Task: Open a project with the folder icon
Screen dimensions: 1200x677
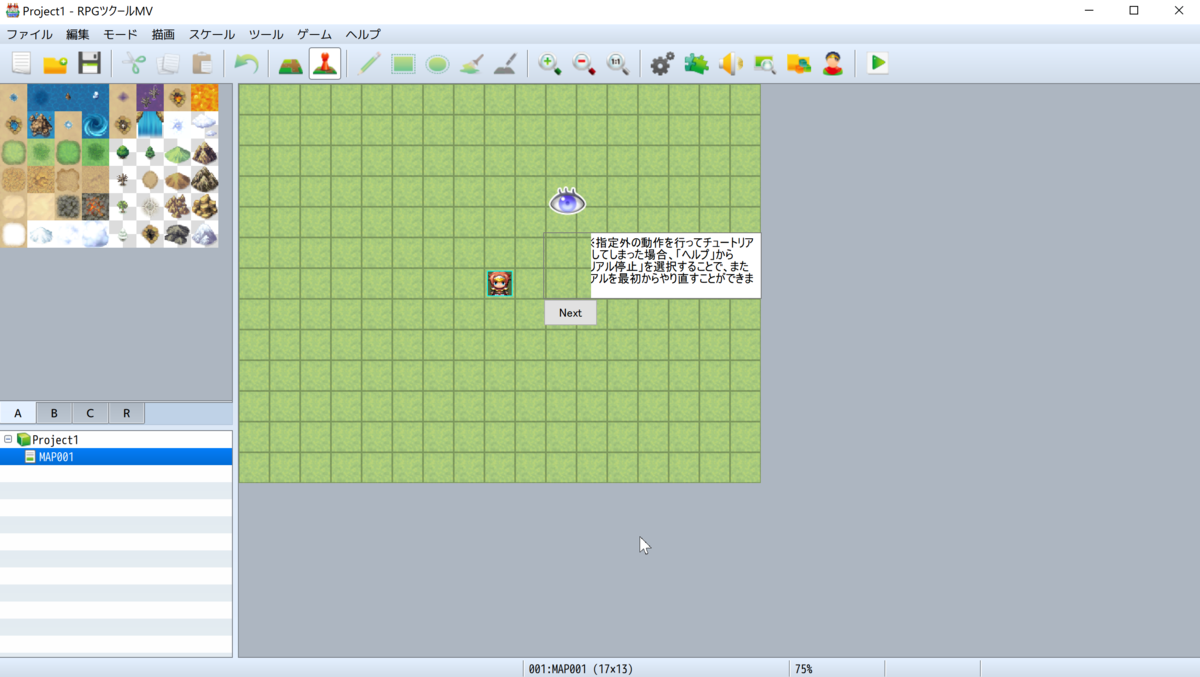Action: point(55,63)
